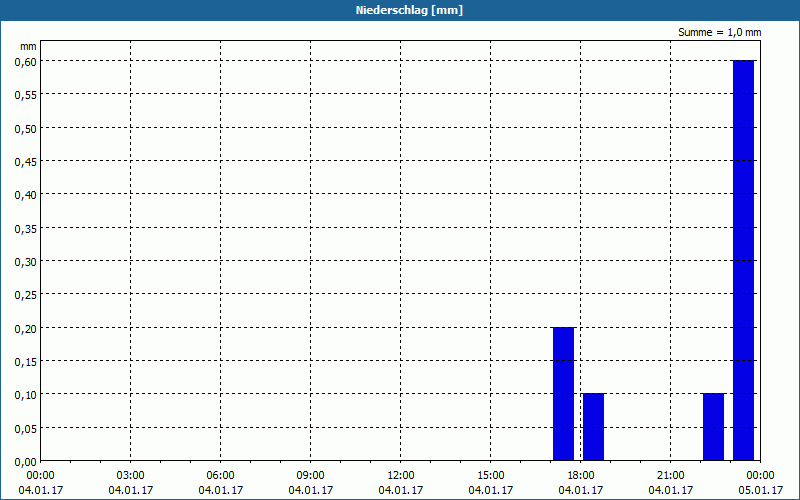
Task: Click the 18:00 time axis label
Action: click(x=581, y=476)
